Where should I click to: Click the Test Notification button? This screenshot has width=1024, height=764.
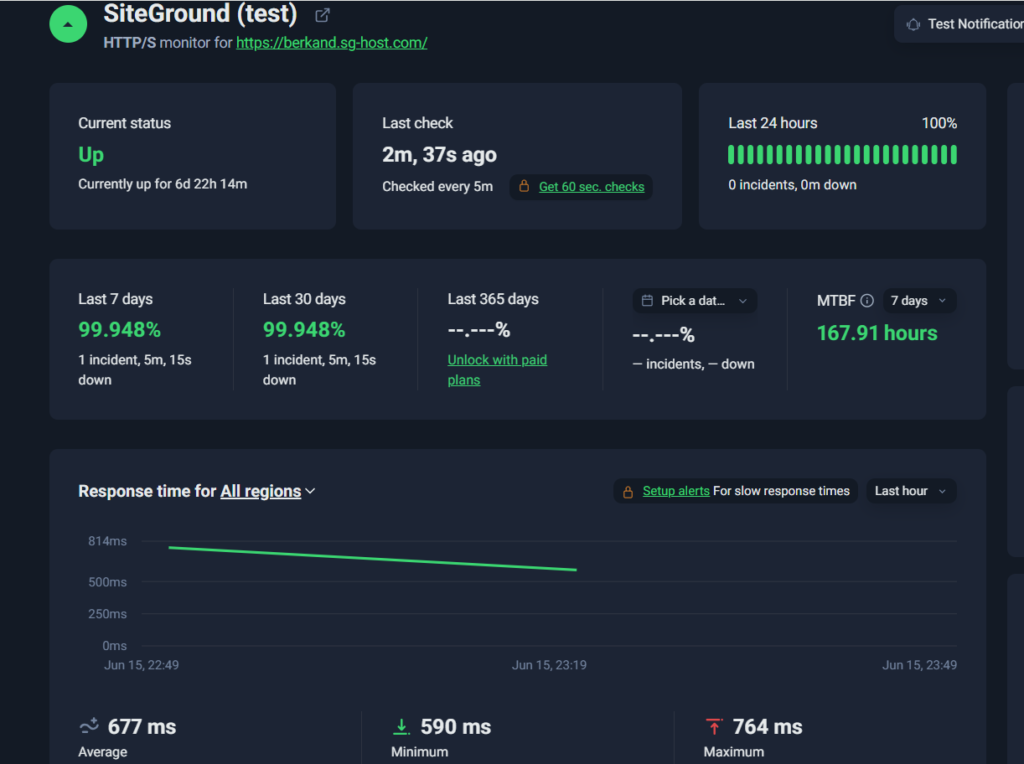click(x=960, y=24)
